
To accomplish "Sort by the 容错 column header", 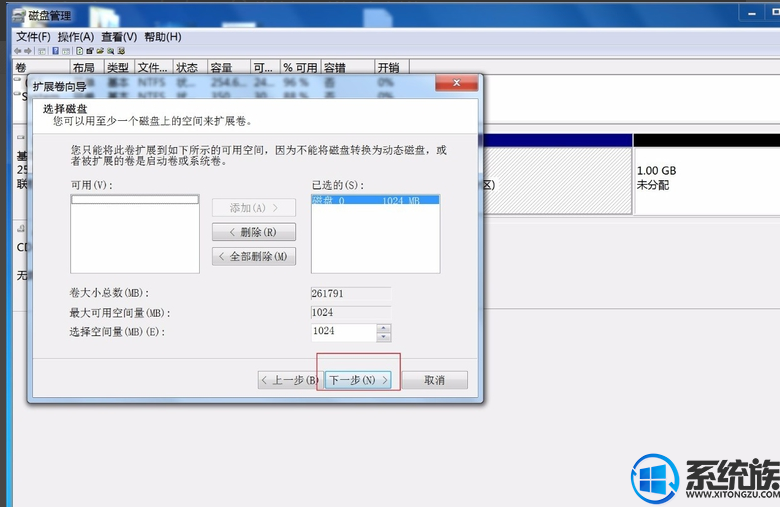I will 347,68.
